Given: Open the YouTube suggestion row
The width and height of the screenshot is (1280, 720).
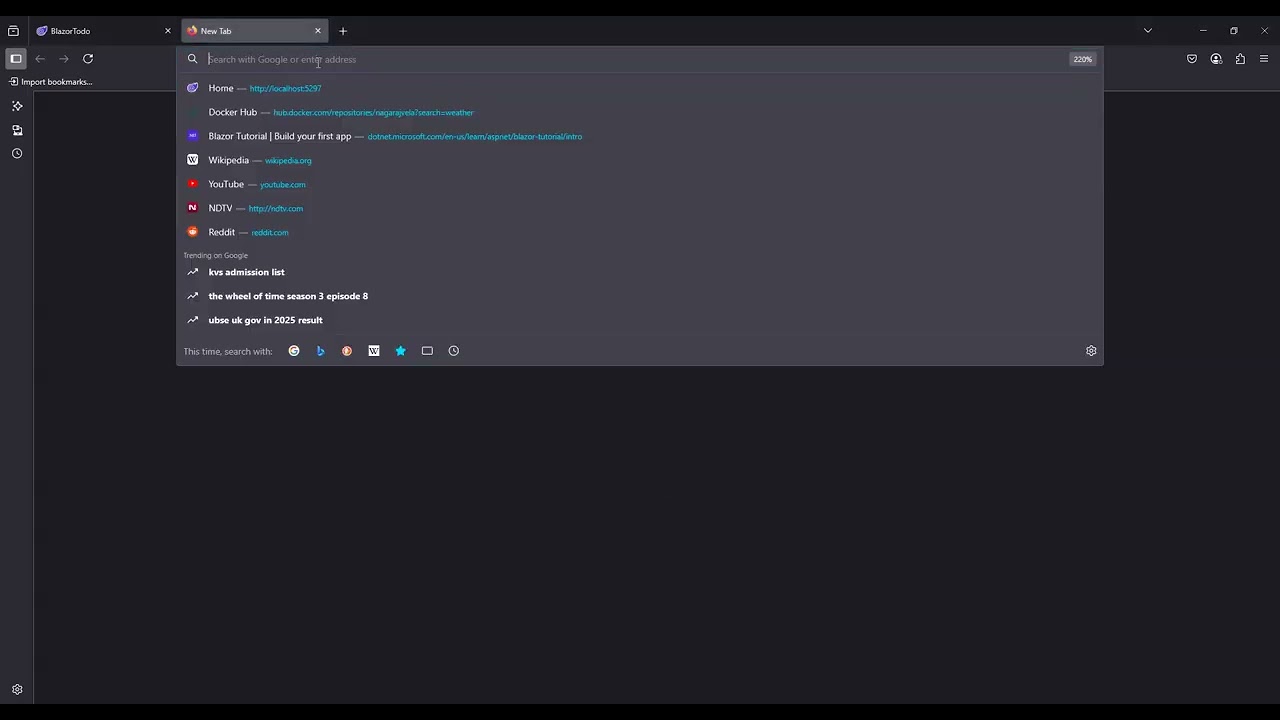Looking at the screenshot, I should (x=640, y=184).
